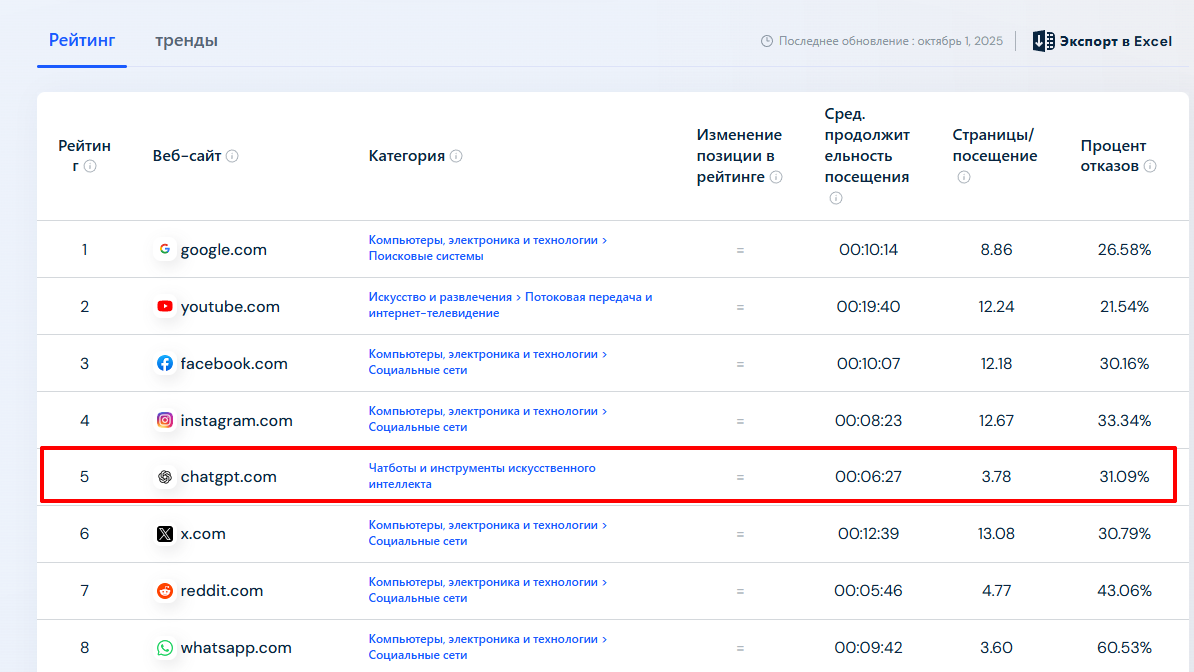Open the youtube.com category link
Screen dimensions: 1194x672
point(510,305)
